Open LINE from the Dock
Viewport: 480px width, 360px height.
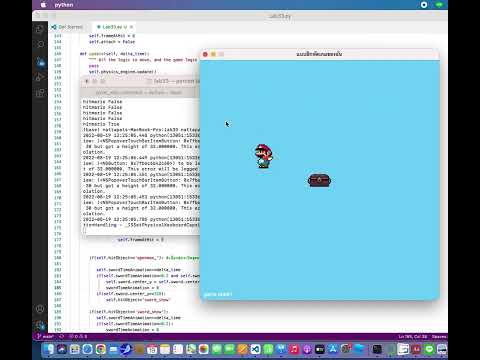coord(430,349)
